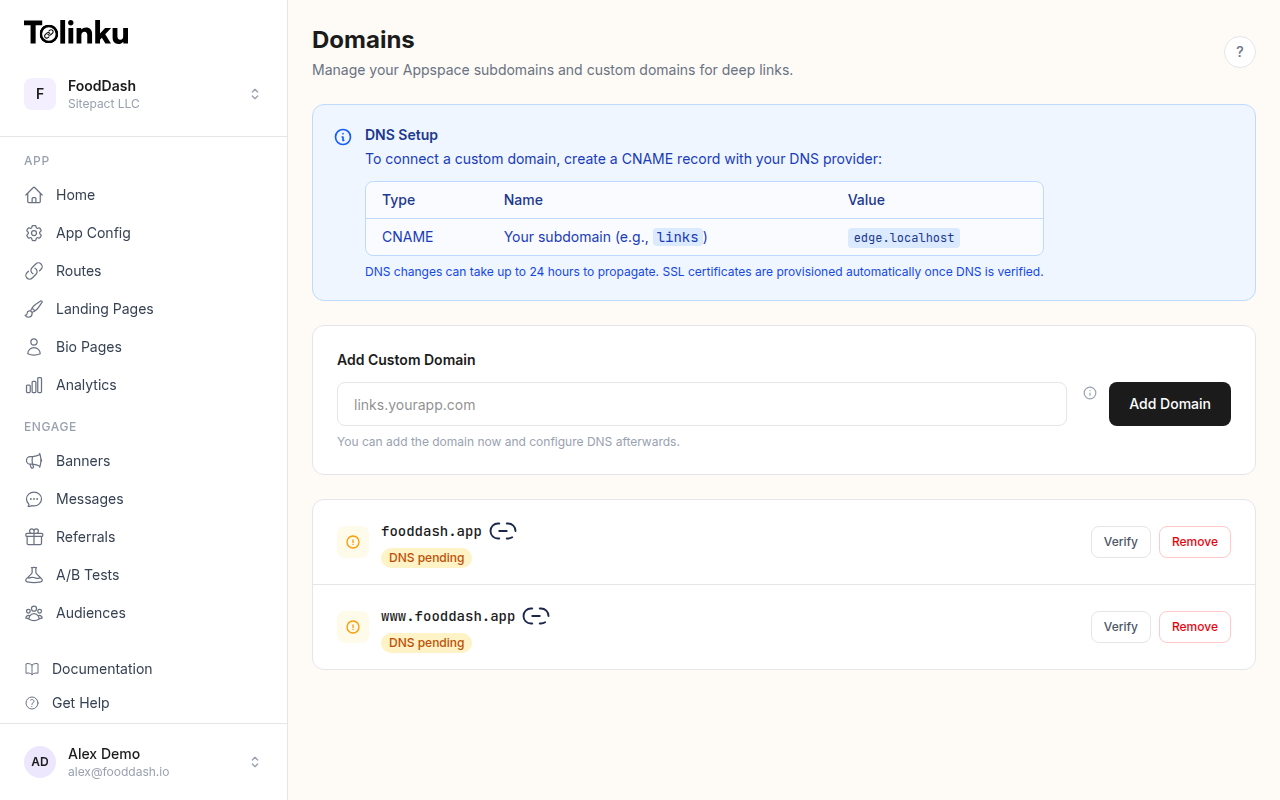
Task: Click the Banners megaphone icon
Action: coord(33,460)
